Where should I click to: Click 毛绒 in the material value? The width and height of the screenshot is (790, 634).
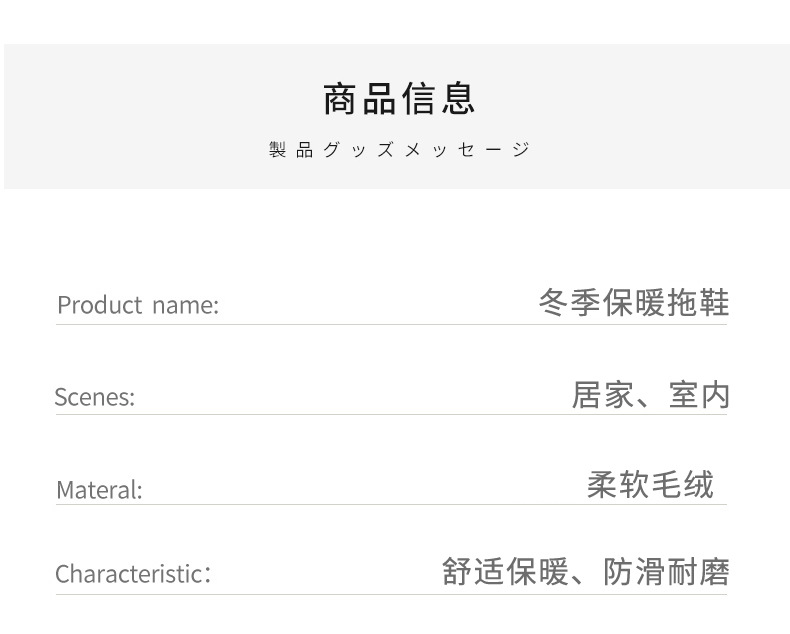tap(682, 485)
